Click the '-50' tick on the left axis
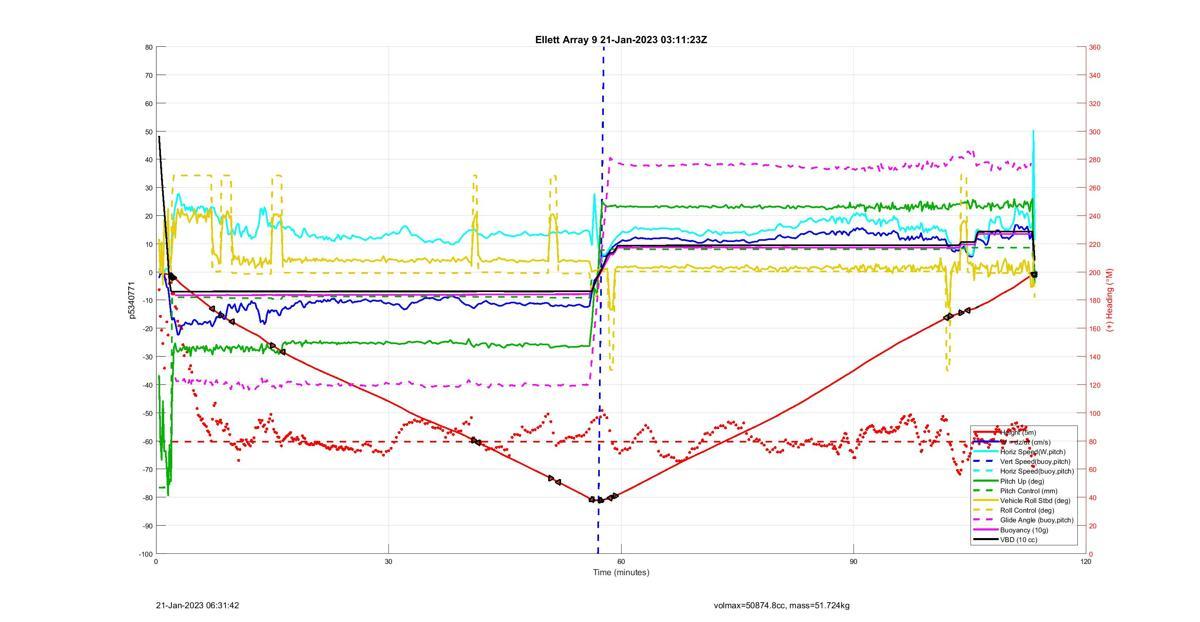Image resolution: width=1200 pixels, height=622 pixels. [x=147, y=413]
